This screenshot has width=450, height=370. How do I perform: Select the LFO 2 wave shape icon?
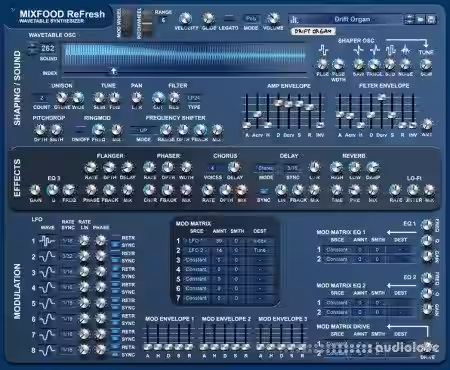tap(47, 256)
